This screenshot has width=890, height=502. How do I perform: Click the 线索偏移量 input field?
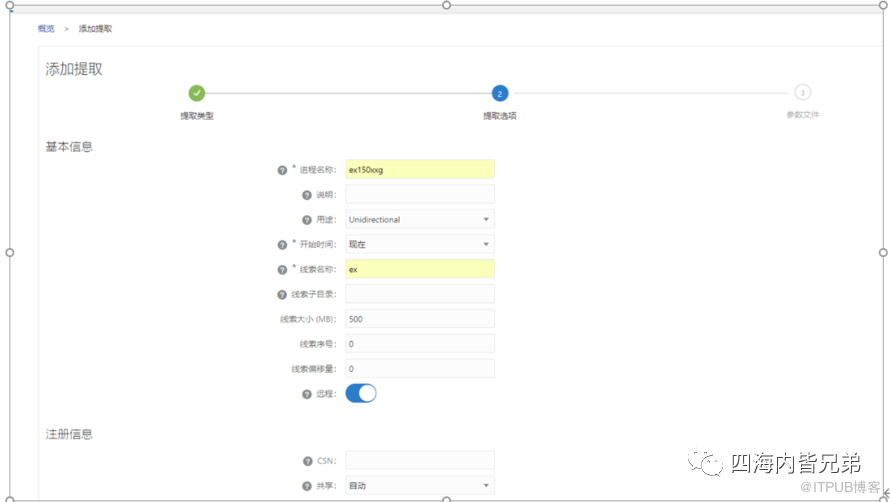pyautogui.click(x=420, y=369)
